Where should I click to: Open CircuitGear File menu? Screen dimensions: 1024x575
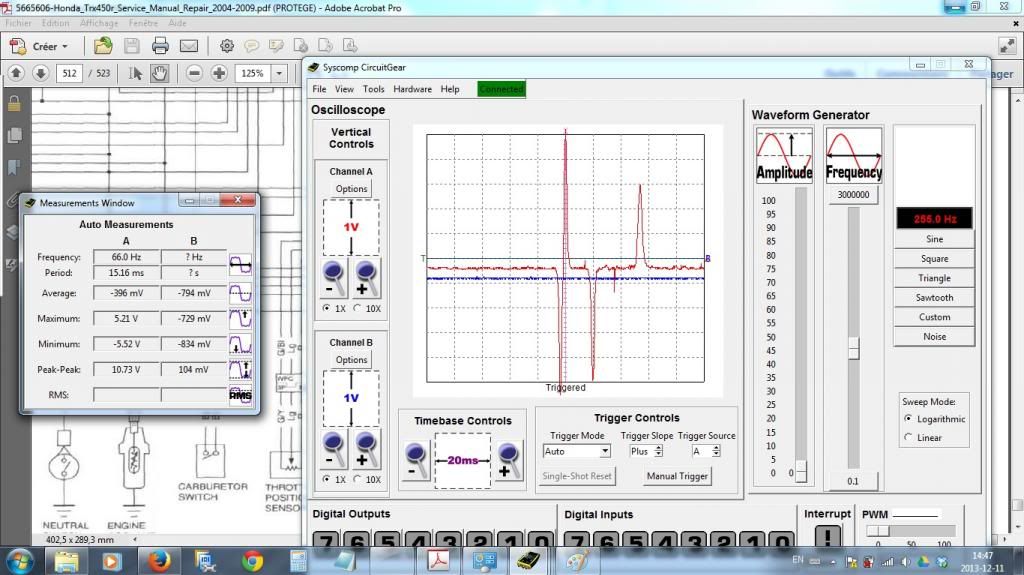coord(319,89)
